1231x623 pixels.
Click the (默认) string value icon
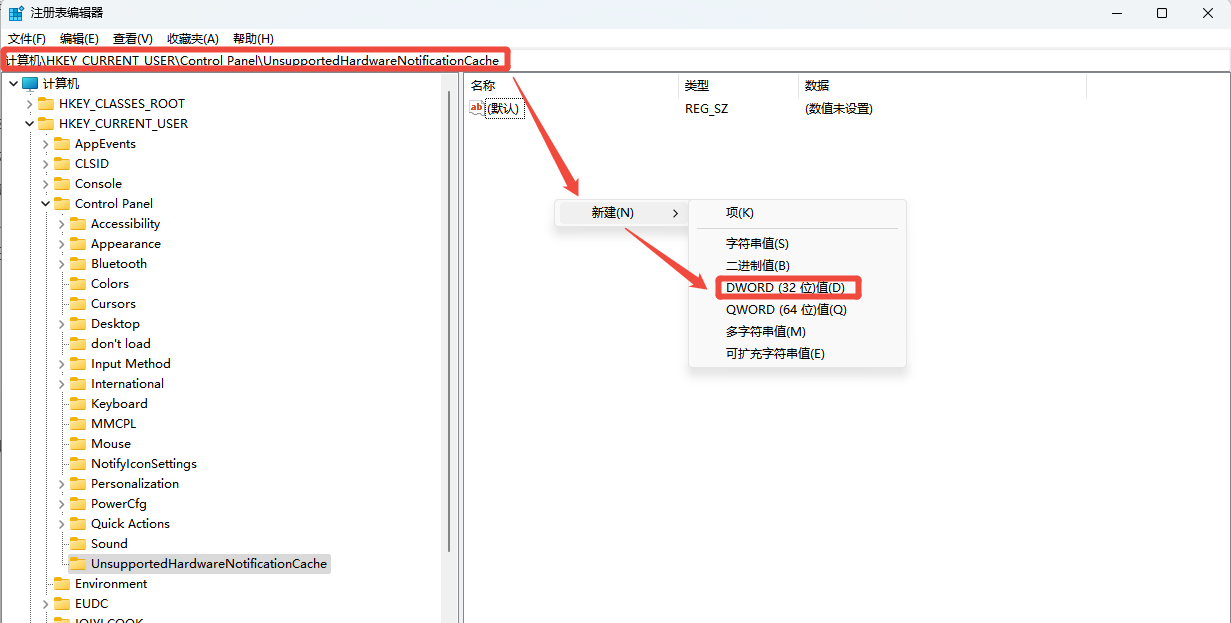coord(477,108)
